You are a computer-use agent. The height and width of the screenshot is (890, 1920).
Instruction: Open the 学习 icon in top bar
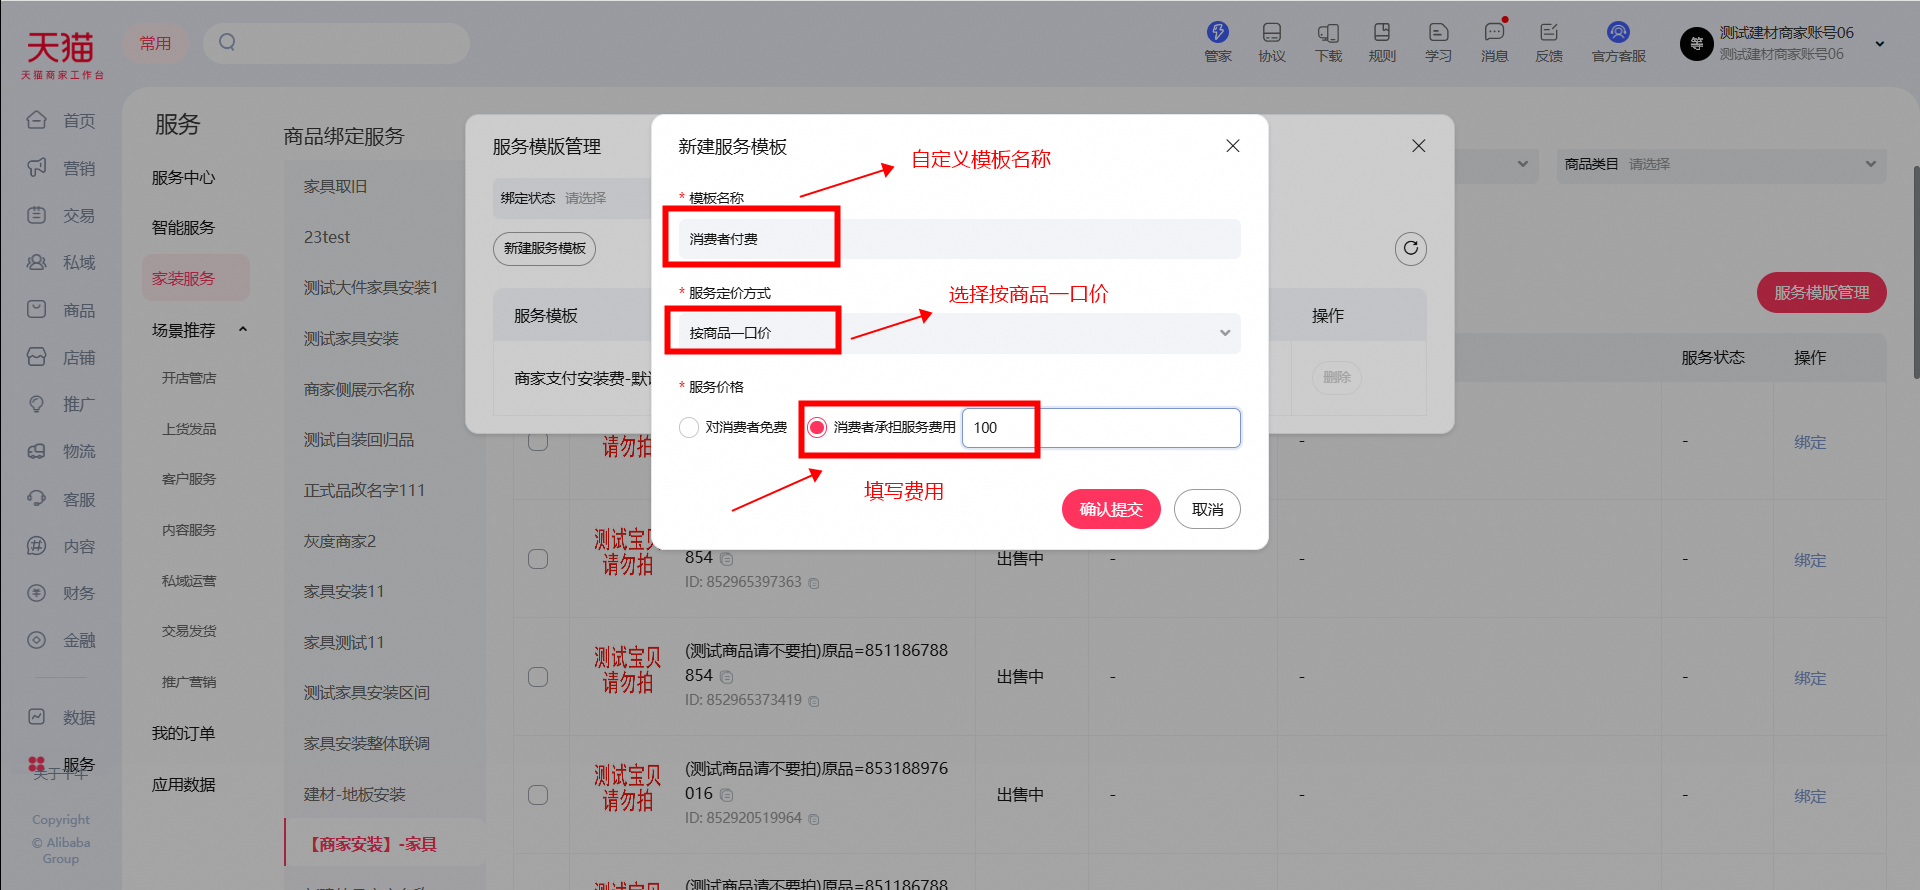click(x=1438, y=42)
